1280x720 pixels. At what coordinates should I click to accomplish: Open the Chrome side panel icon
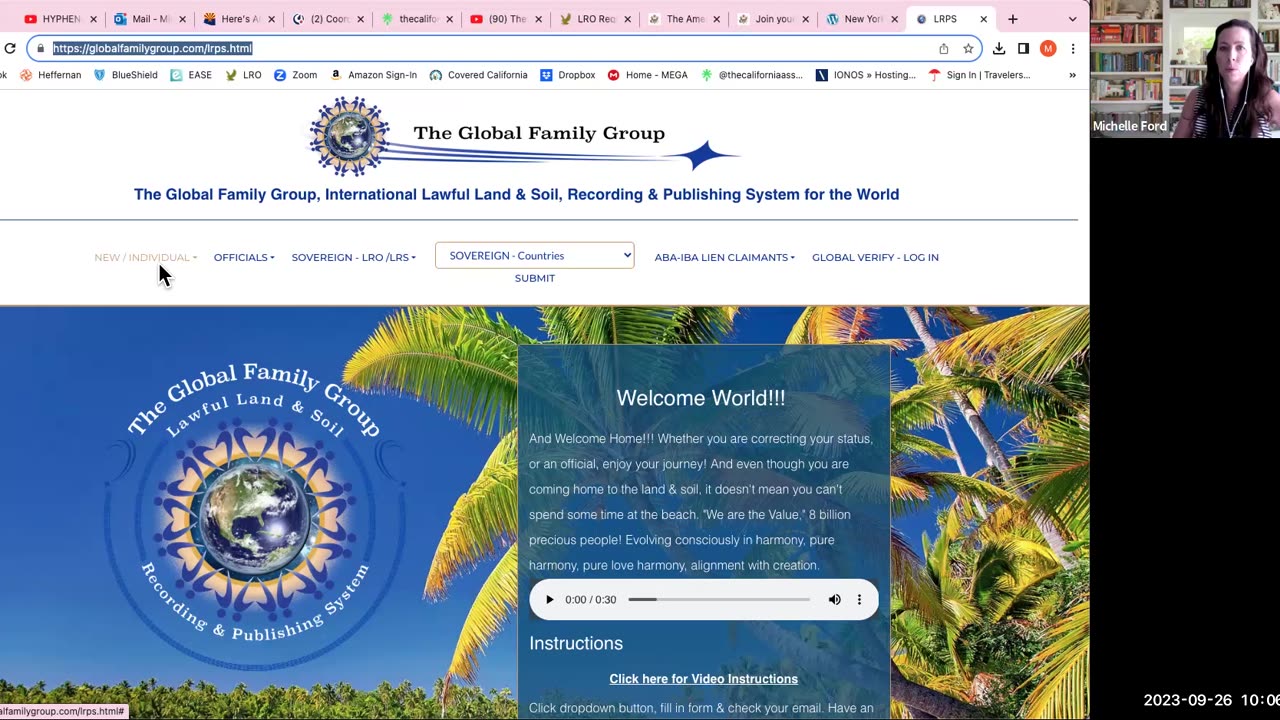pyautogui.click(x=1023, y=48)
